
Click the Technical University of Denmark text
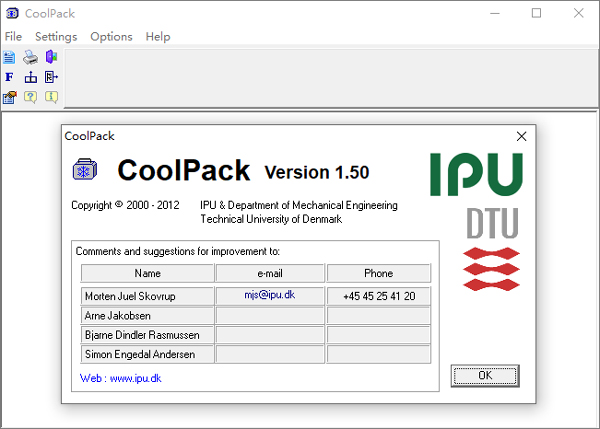[271, 219]
